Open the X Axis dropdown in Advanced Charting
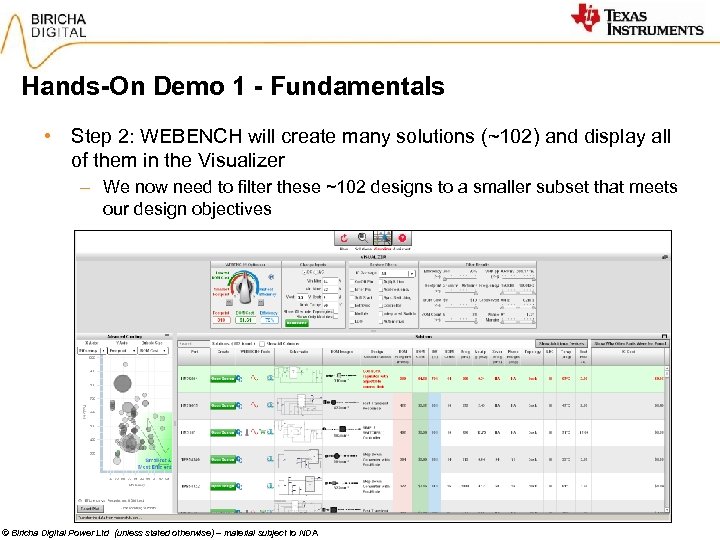 click(x=92, y=350)
